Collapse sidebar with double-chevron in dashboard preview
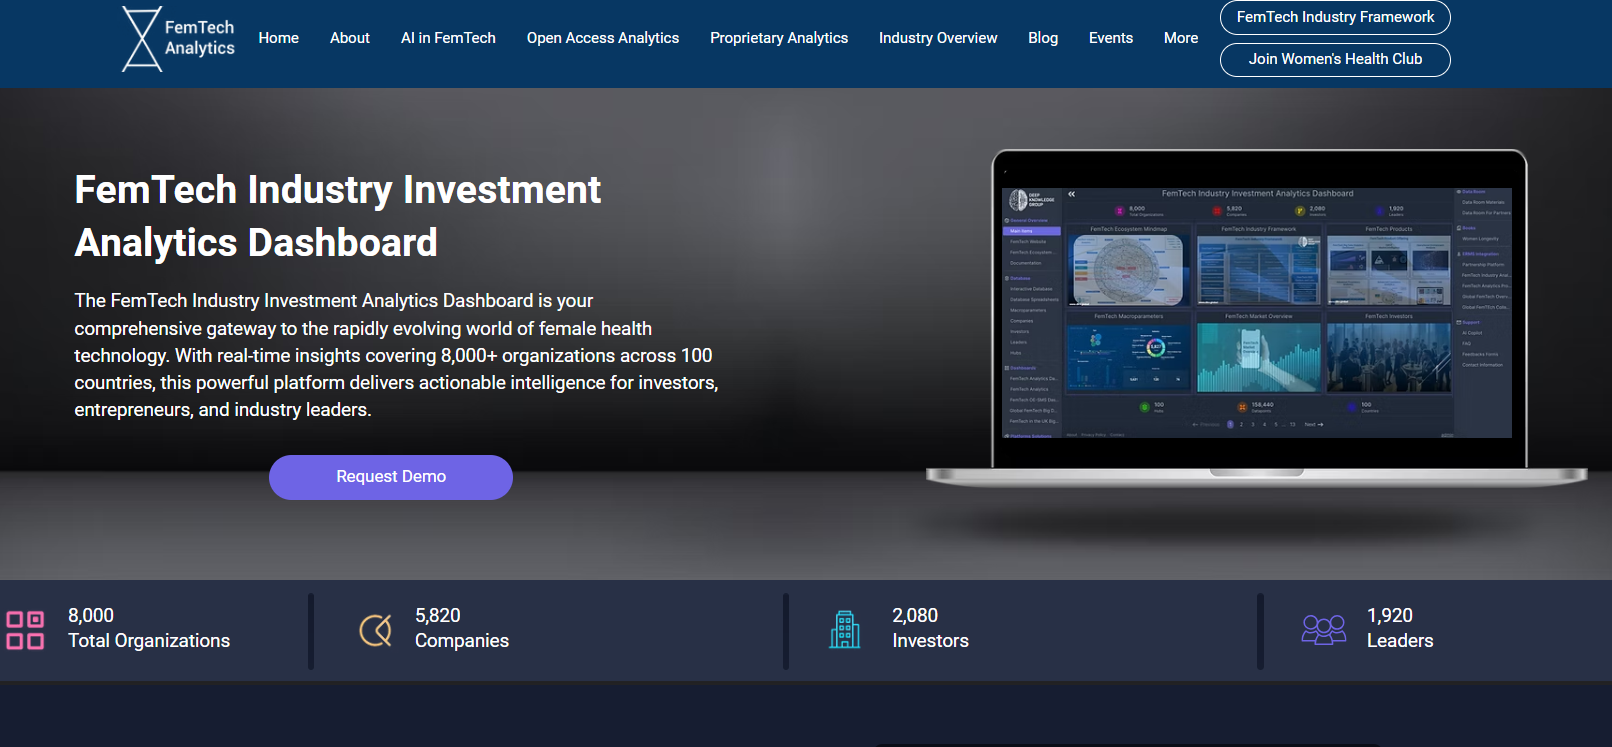Screen dimensions: 1612x747 (1071, 194)
